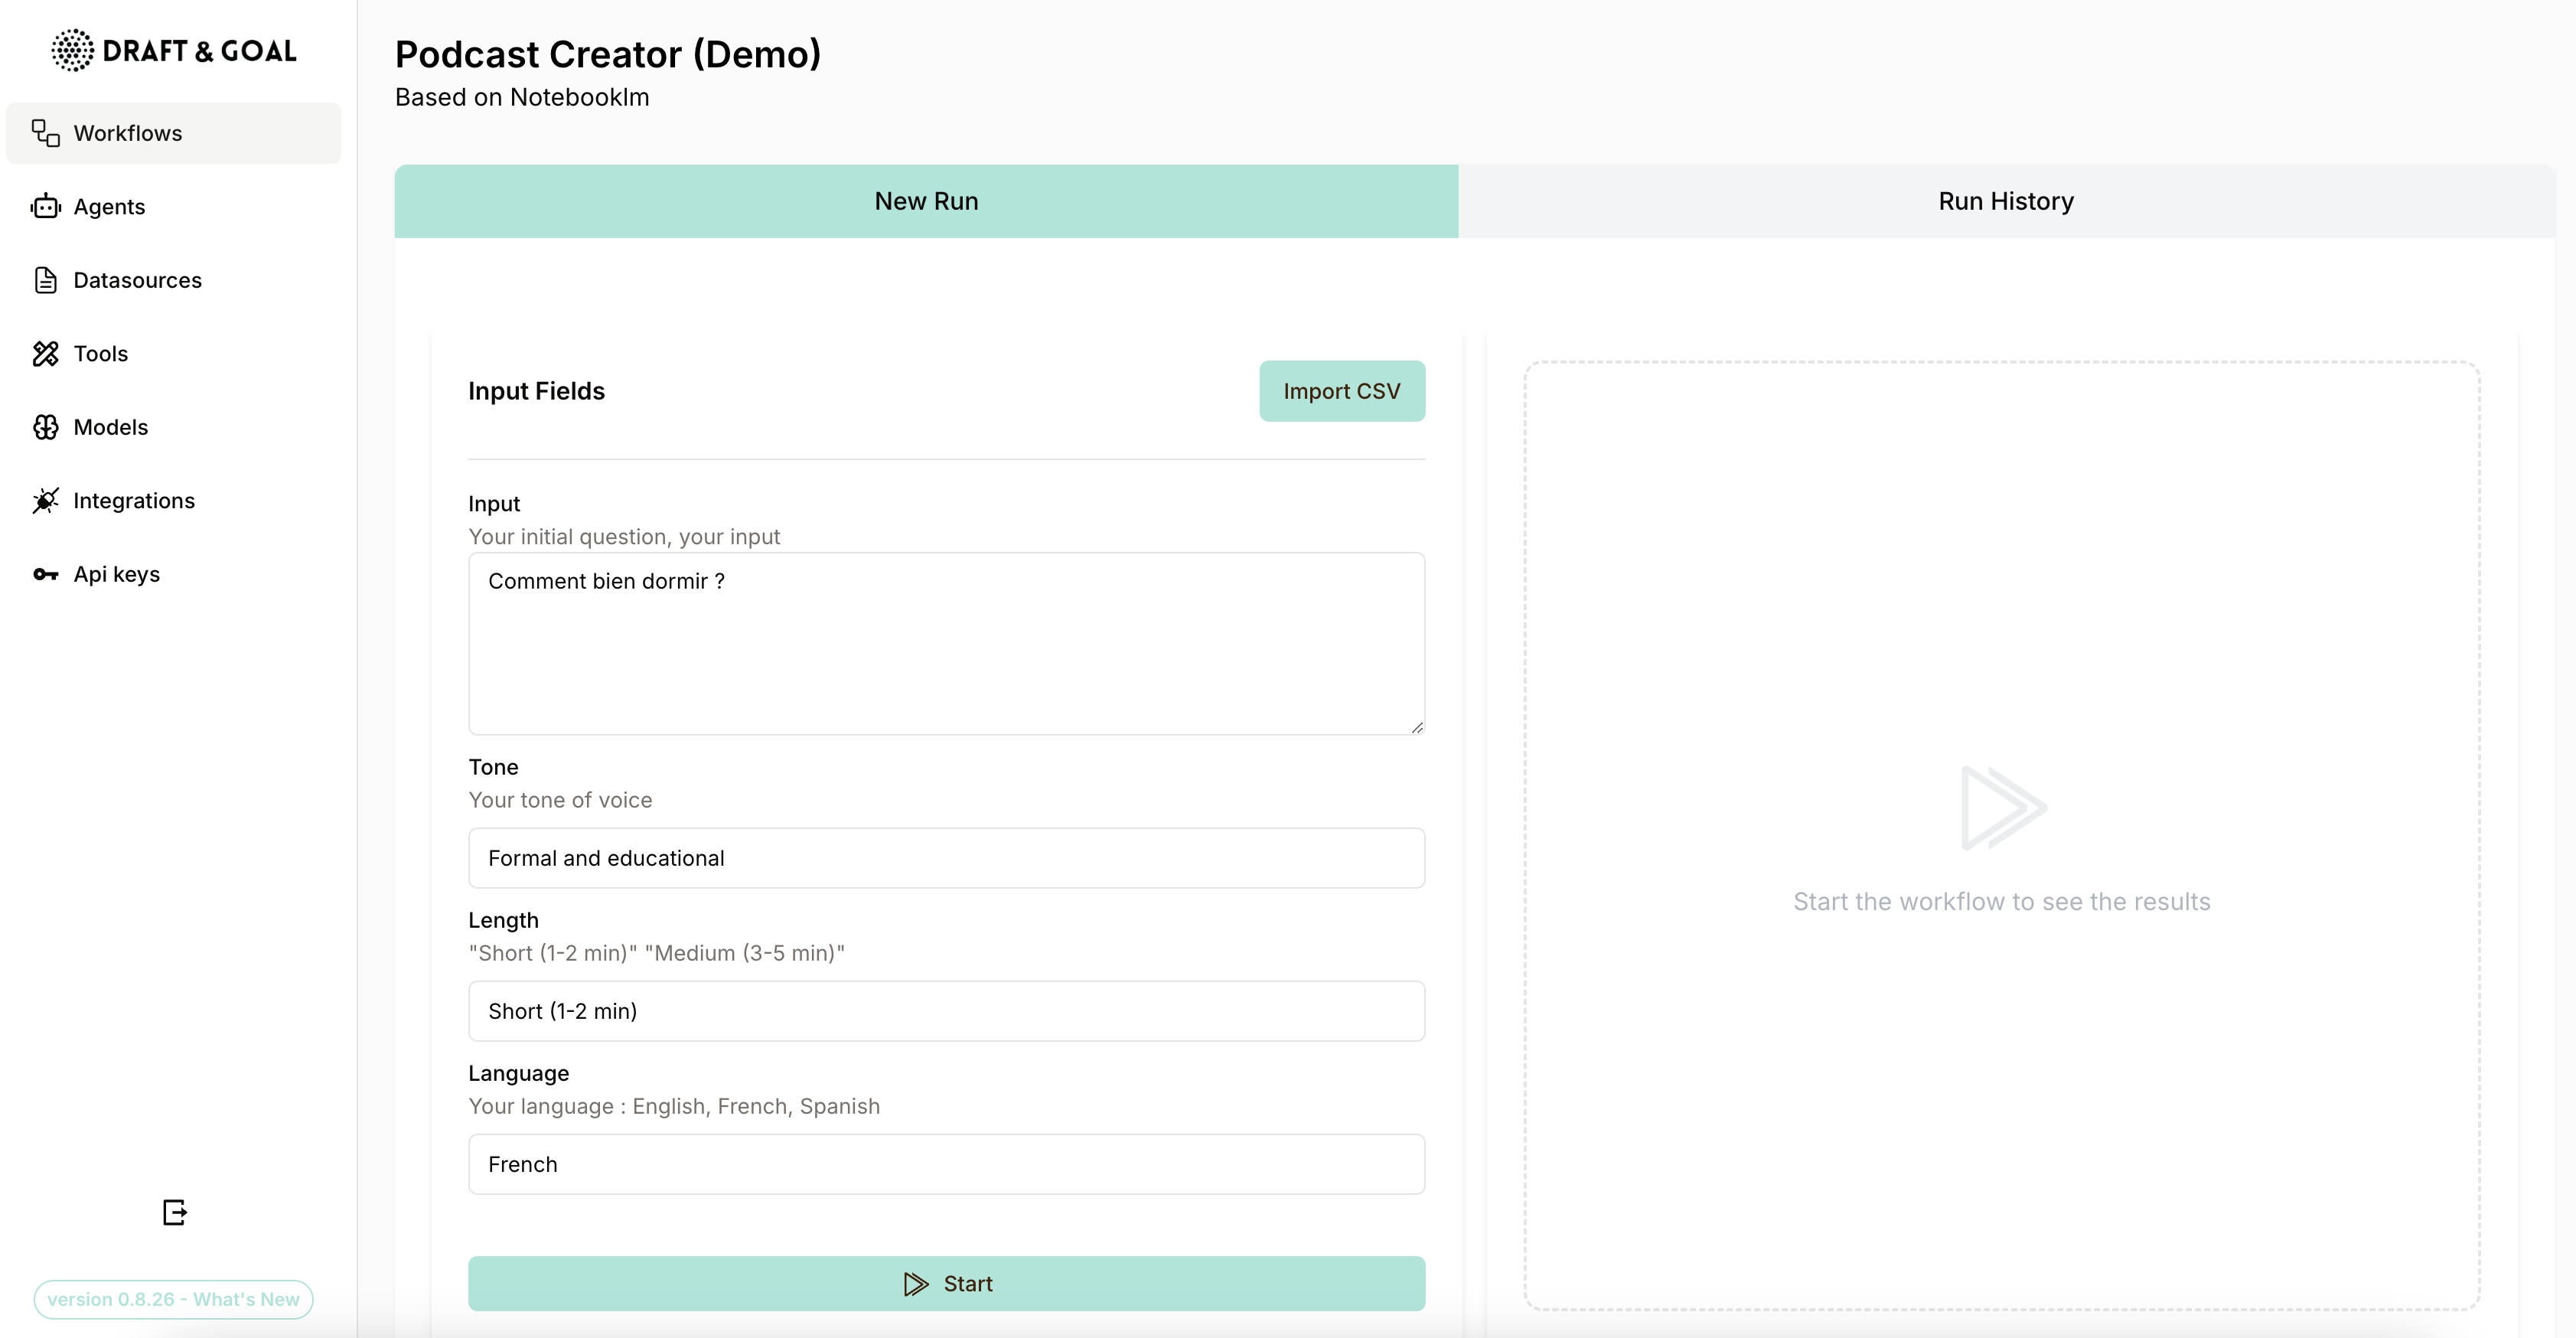Focus the Length field
Image resolution: width=2576 pixels, height=1338 pixels.
click(x=946, y=1011)
